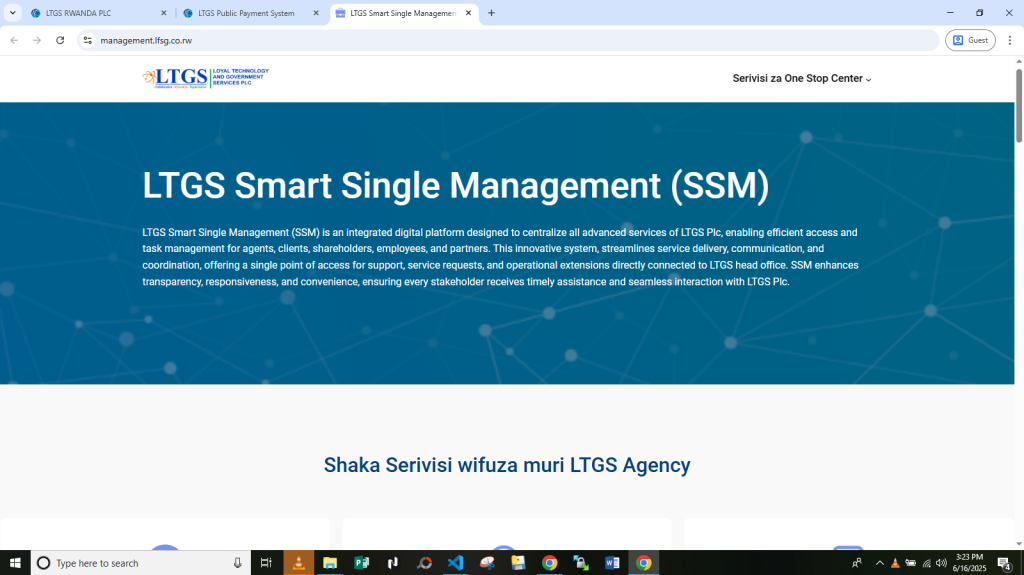Check the battery status tray icon
The width and height of the screenshot is (1024, 575).
click(911, 563)
